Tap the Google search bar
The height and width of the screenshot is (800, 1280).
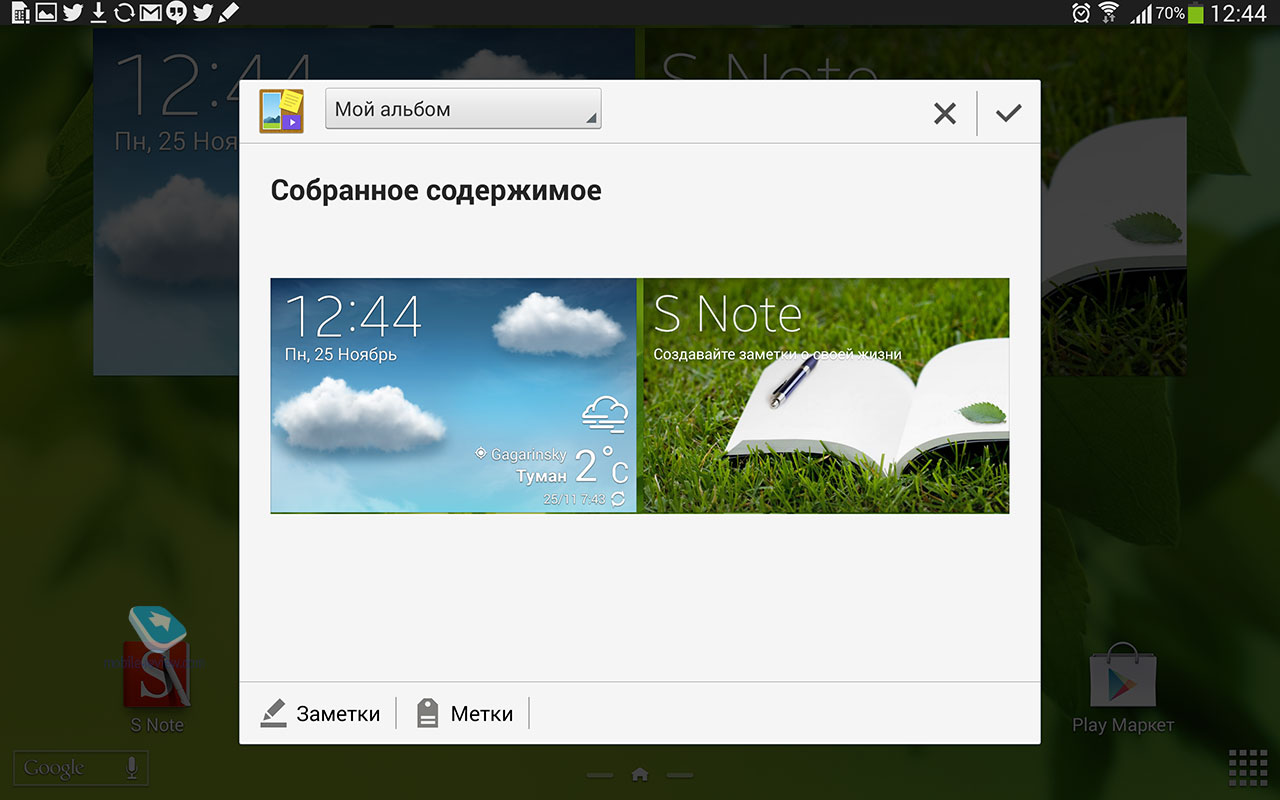coord(80,768)
